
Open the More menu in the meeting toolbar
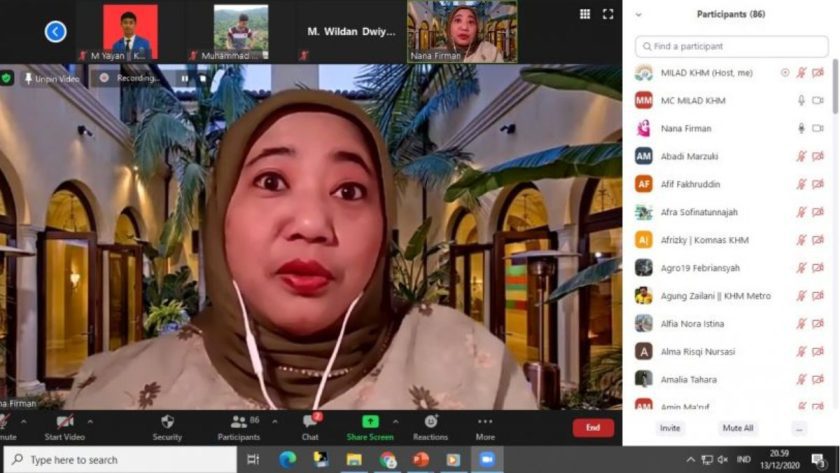485,426
